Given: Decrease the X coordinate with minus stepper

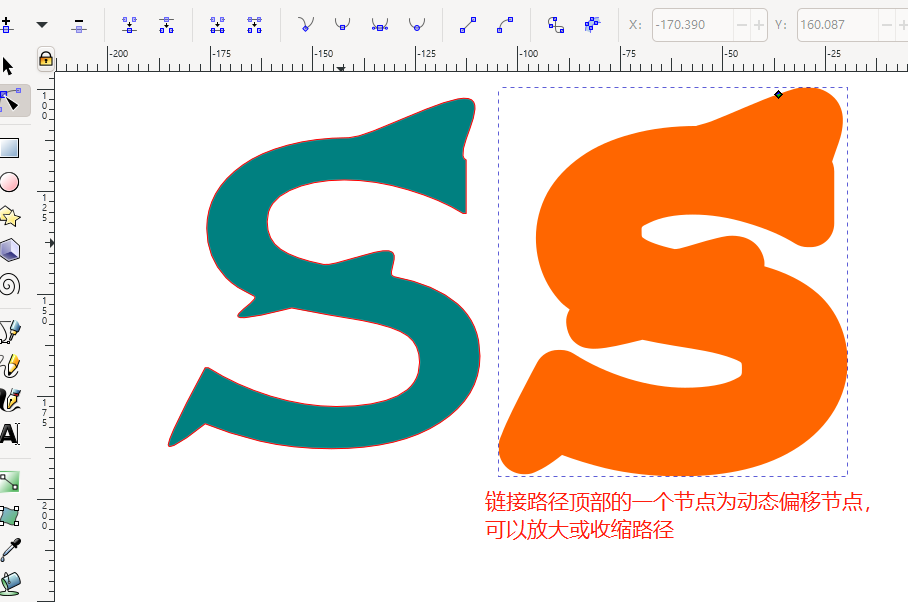Looking at the screenshot, I should 742,25.
